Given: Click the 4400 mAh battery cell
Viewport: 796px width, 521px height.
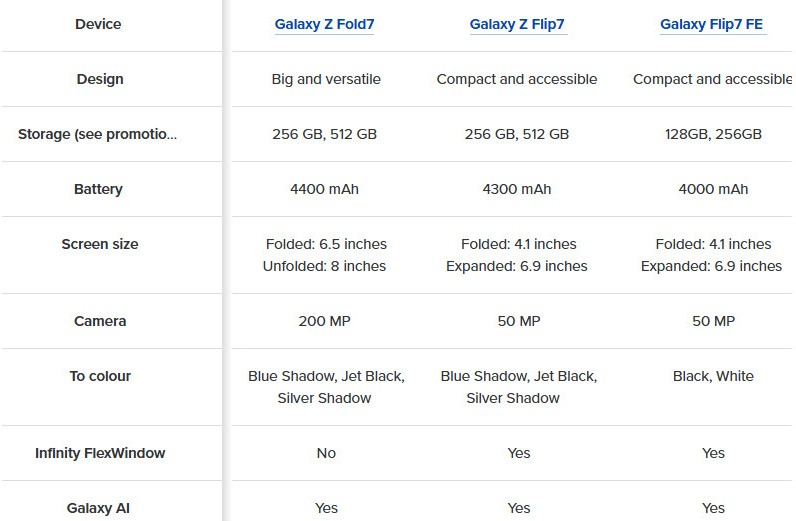Looking at the screenshot, I should 326,189.
